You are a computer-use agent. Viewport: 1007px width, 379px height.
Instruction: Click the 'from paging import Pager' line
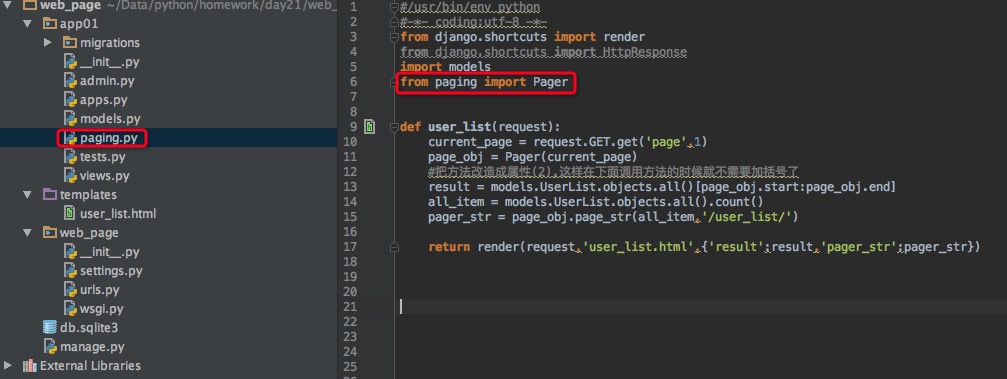click(x=484, y=82)
